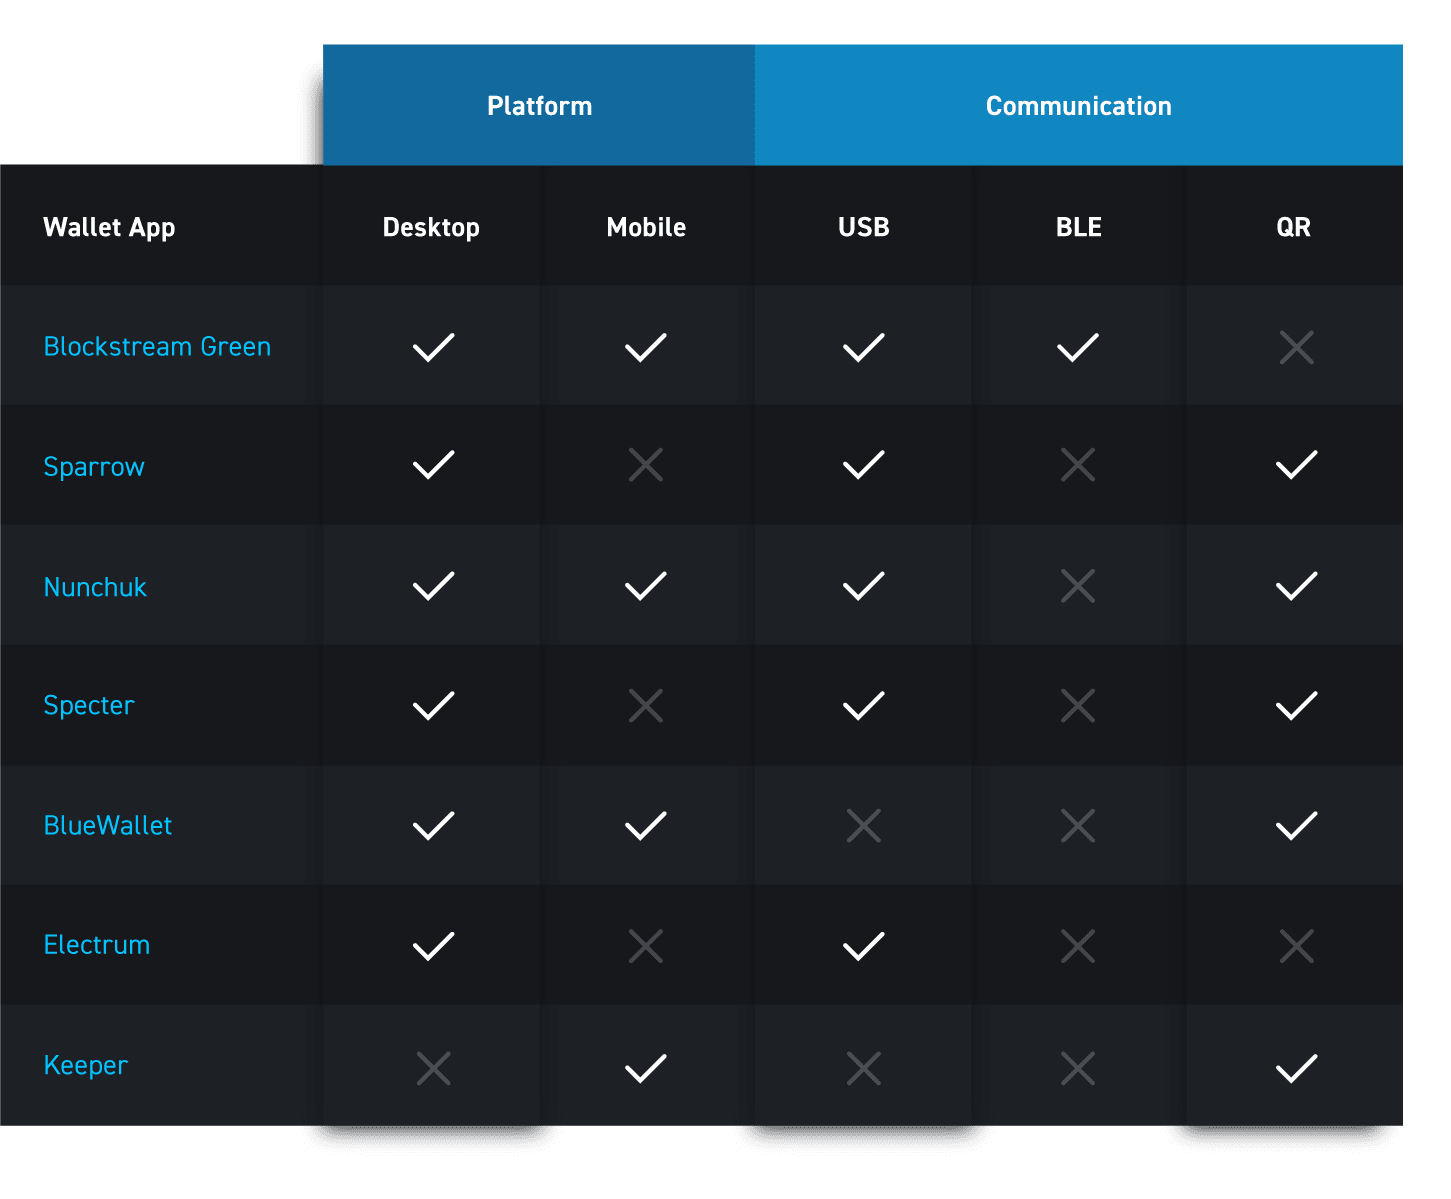Click Keeper USB cross mark
The image size is (1451, 1199).
tap(864, 1069)
